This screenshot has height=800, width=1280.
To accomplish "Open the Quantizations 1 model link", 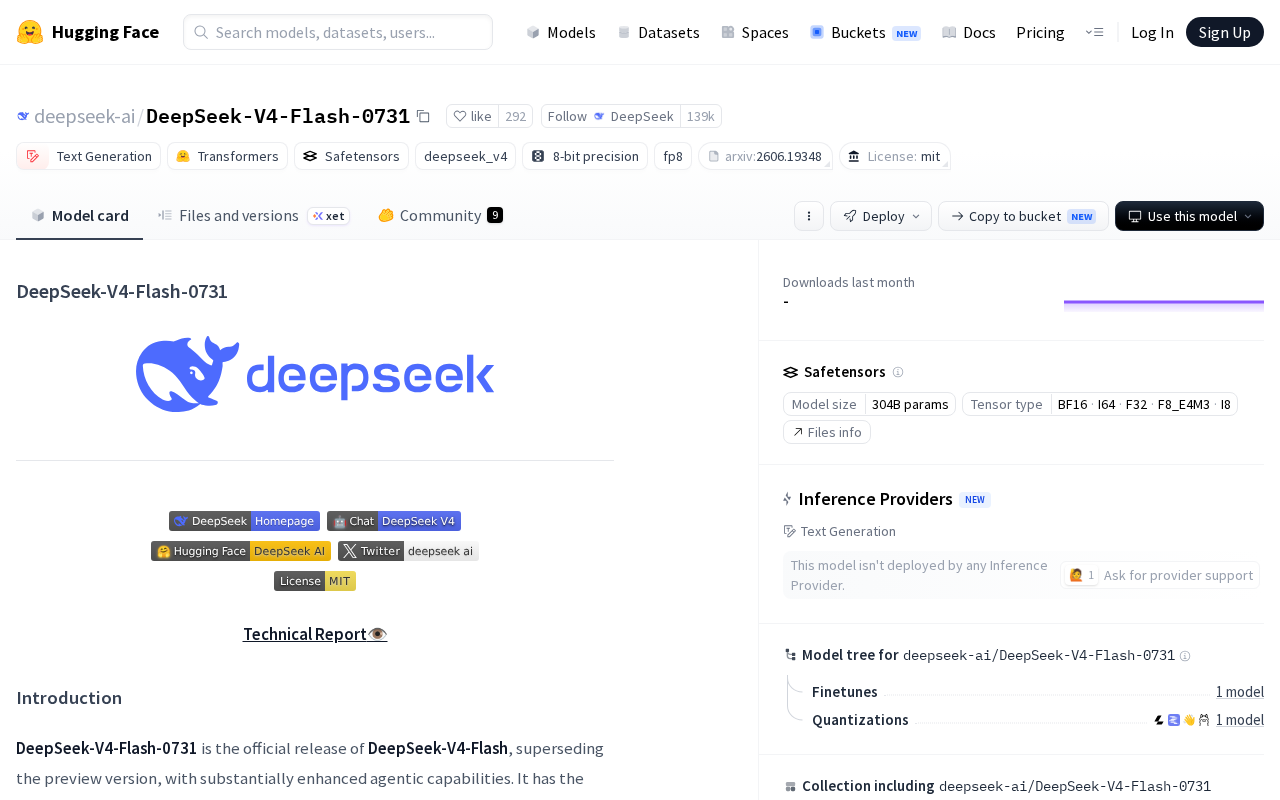I will pos(1240,720).
